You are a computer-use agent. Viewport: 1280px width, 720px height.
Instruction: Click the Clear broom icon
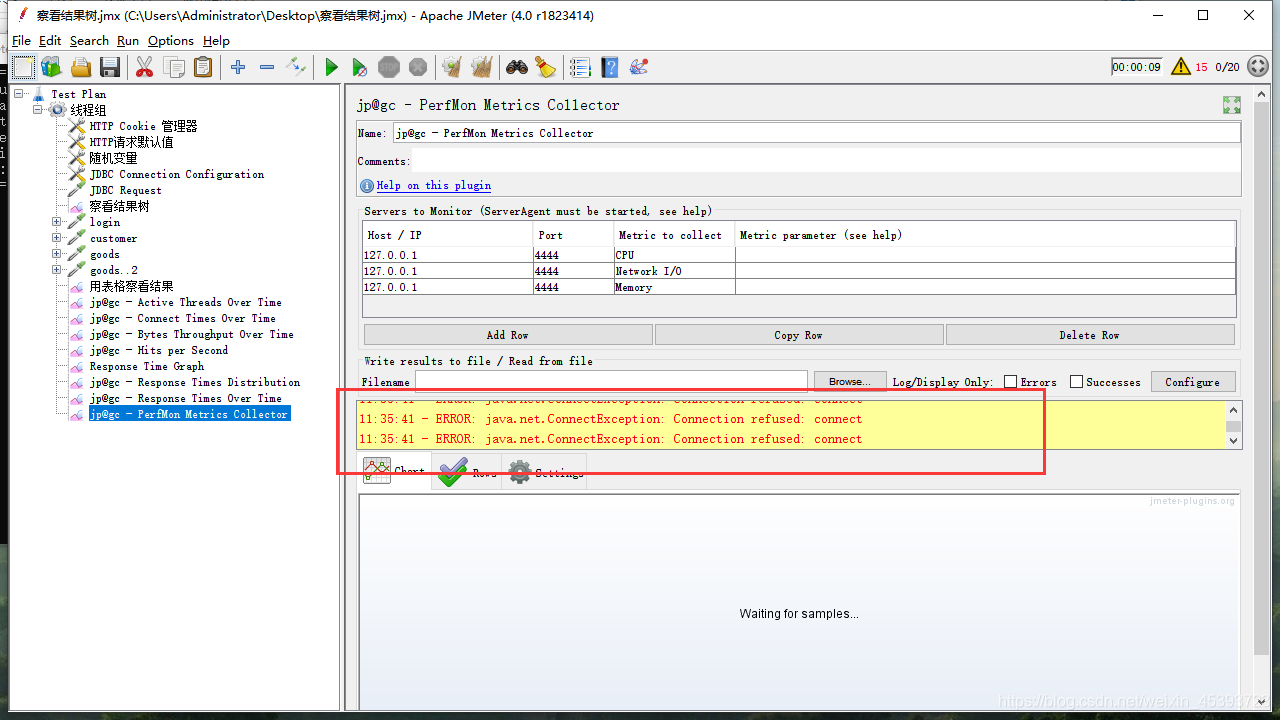pyautogui.click(x=453, y=67)
